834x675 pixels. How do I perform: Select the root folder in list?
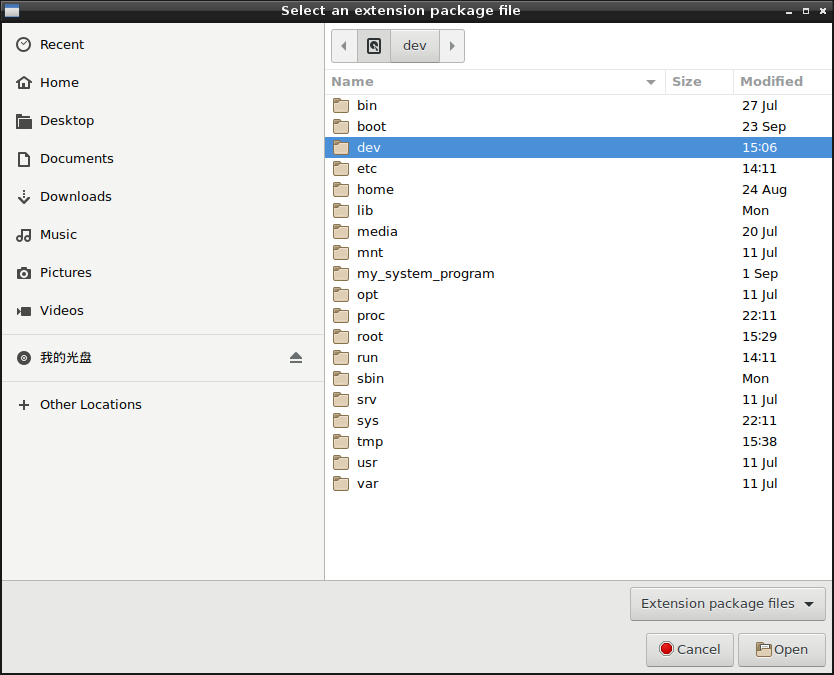[x=578, y=337]
